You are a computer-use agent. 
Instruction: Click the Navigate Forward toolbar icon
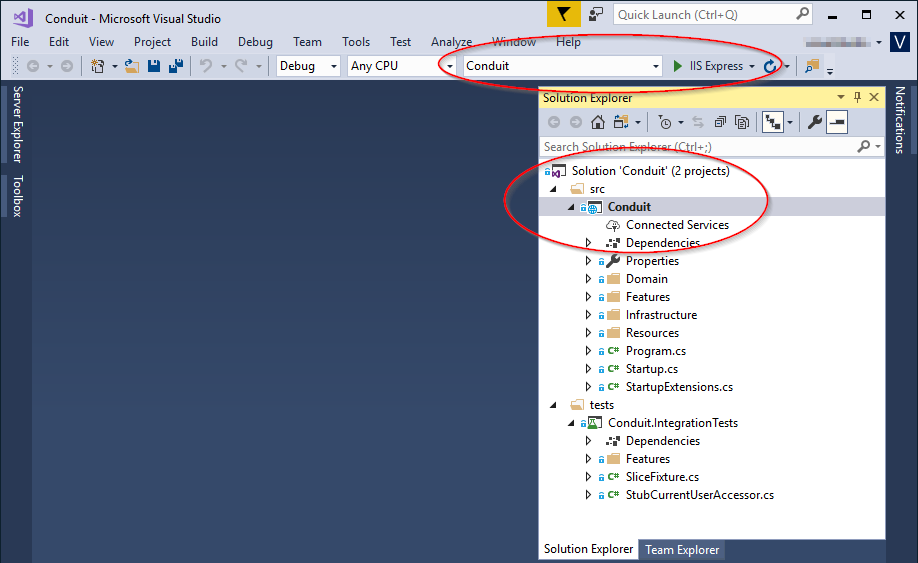point(67,66)
